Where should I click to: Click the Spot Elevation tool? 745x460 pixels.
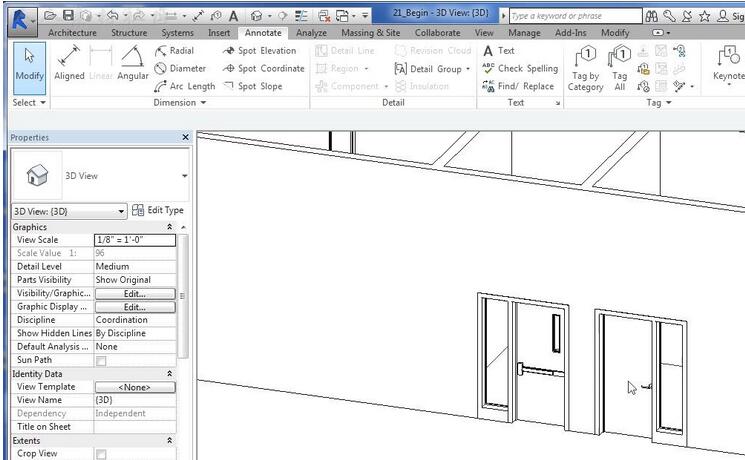pos(259,51)
